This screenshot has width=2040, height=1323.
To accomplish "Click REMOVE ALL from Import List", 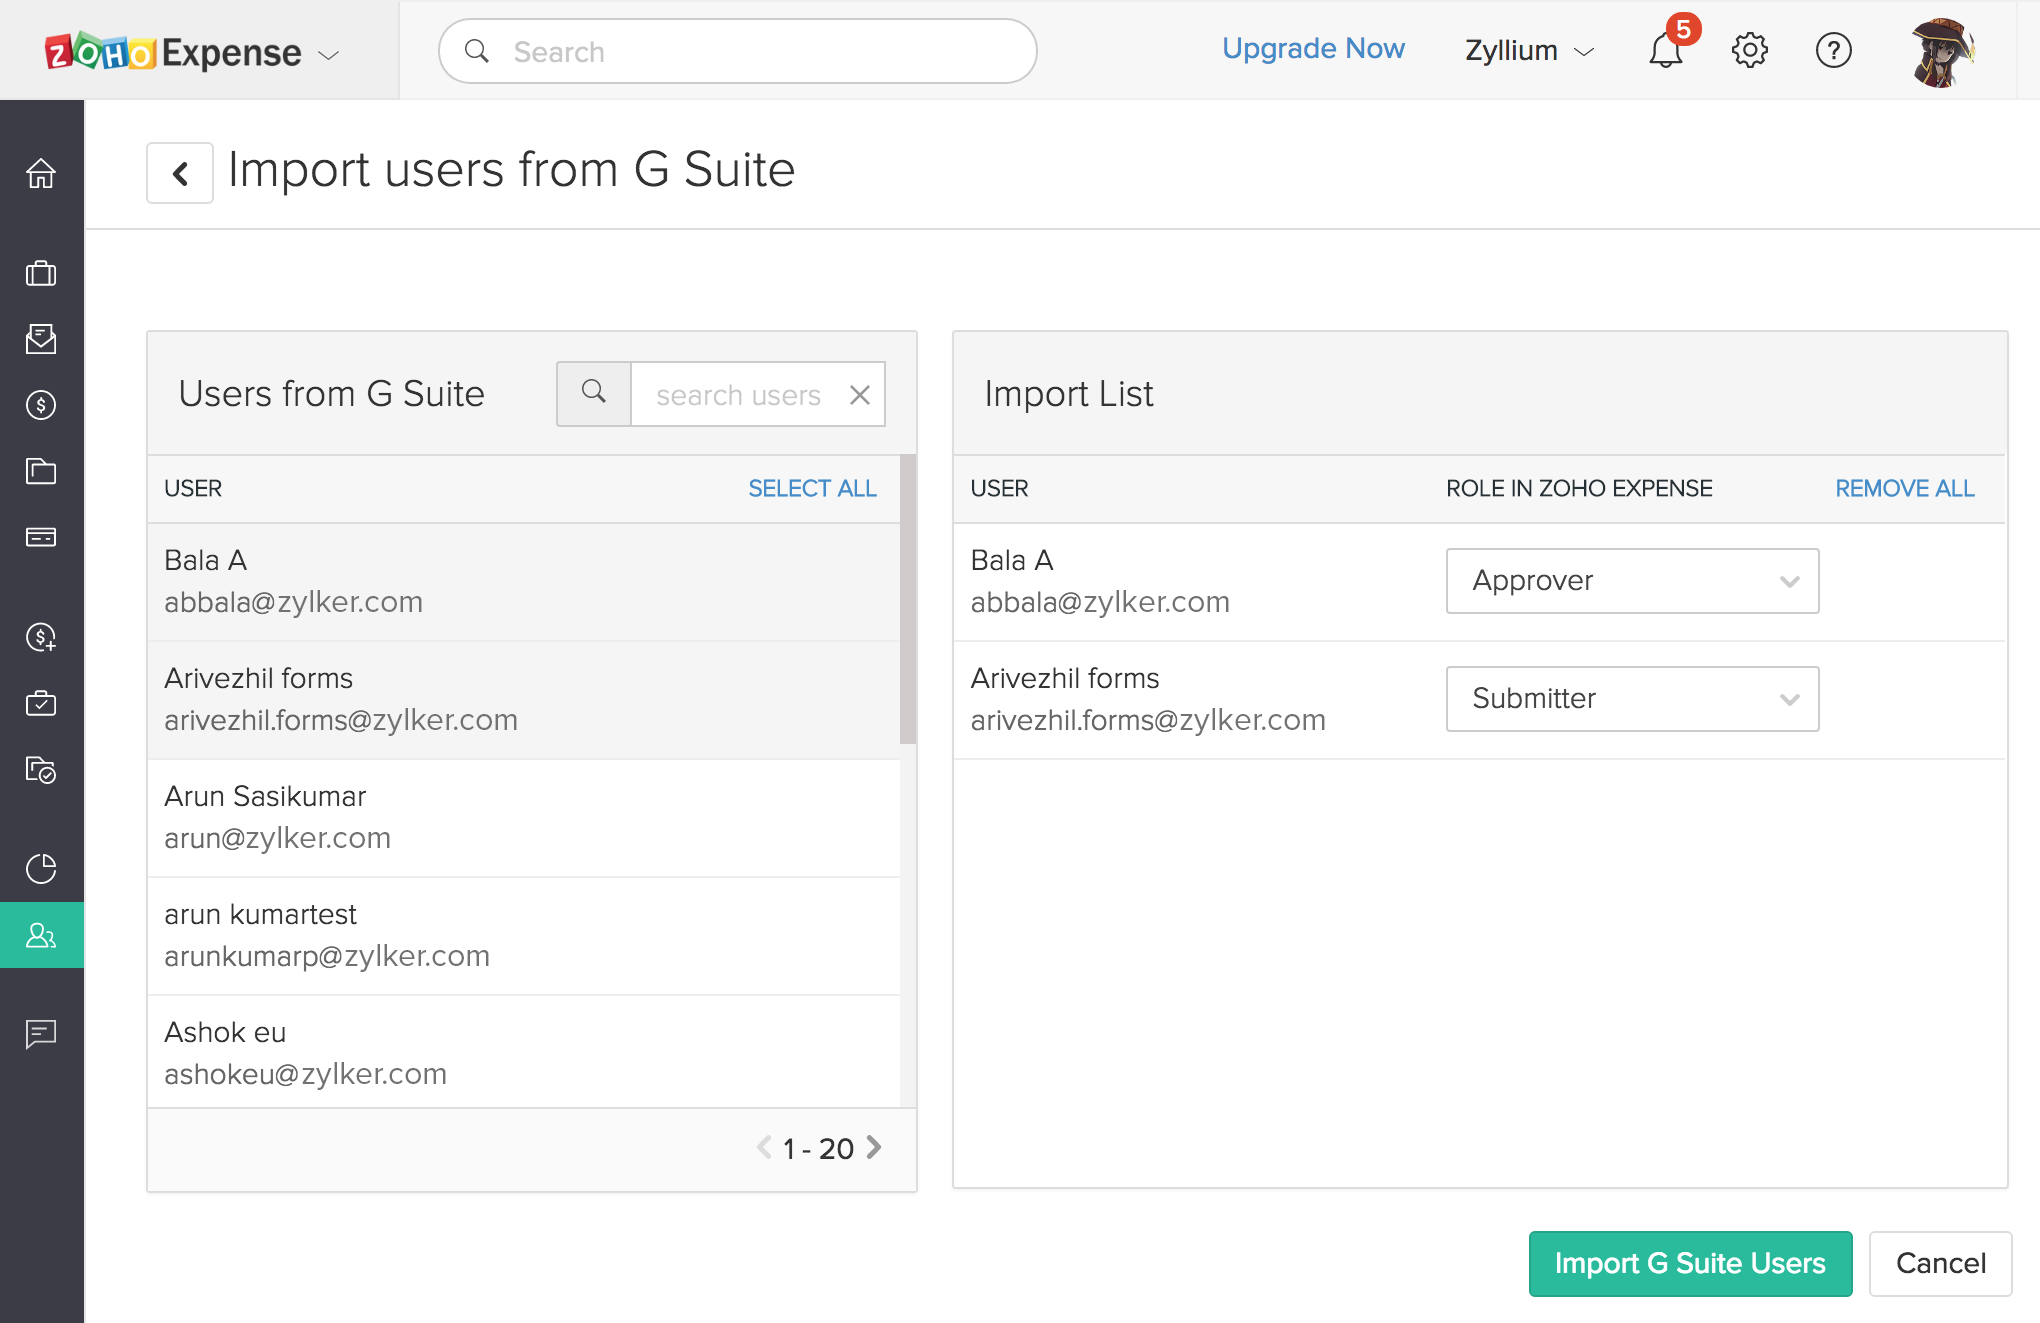I will (1906, 488).
